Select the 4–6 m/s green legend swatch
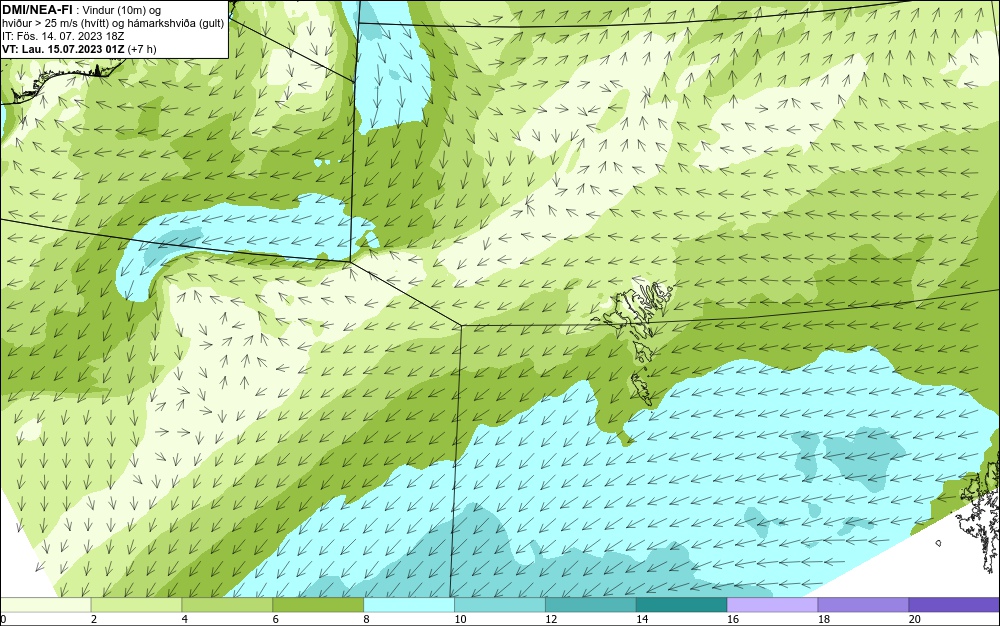Image resolution: width=1000 pixels, height=626 pixels. point(227,605)
